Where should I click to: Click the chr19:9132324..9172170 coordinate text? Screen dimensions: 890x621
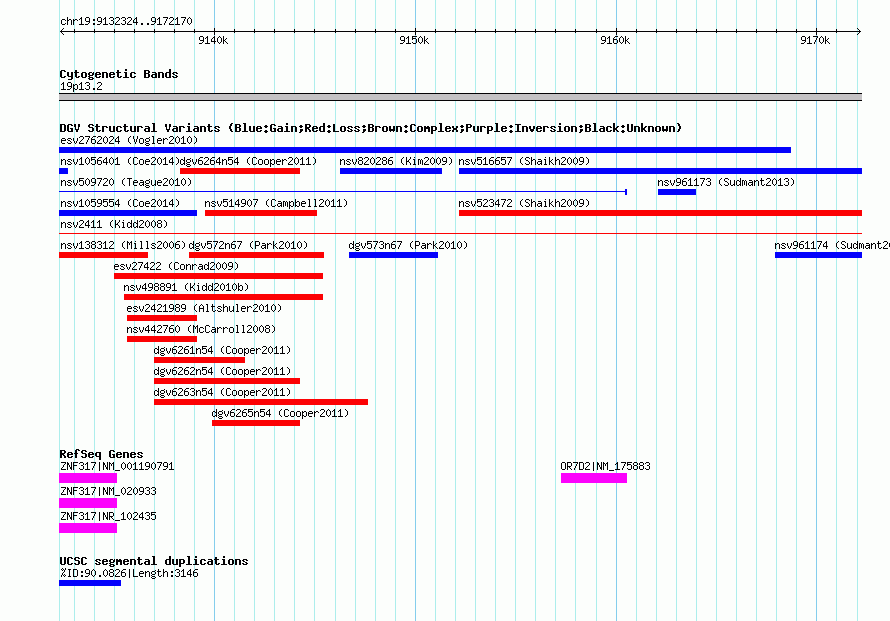126,21
